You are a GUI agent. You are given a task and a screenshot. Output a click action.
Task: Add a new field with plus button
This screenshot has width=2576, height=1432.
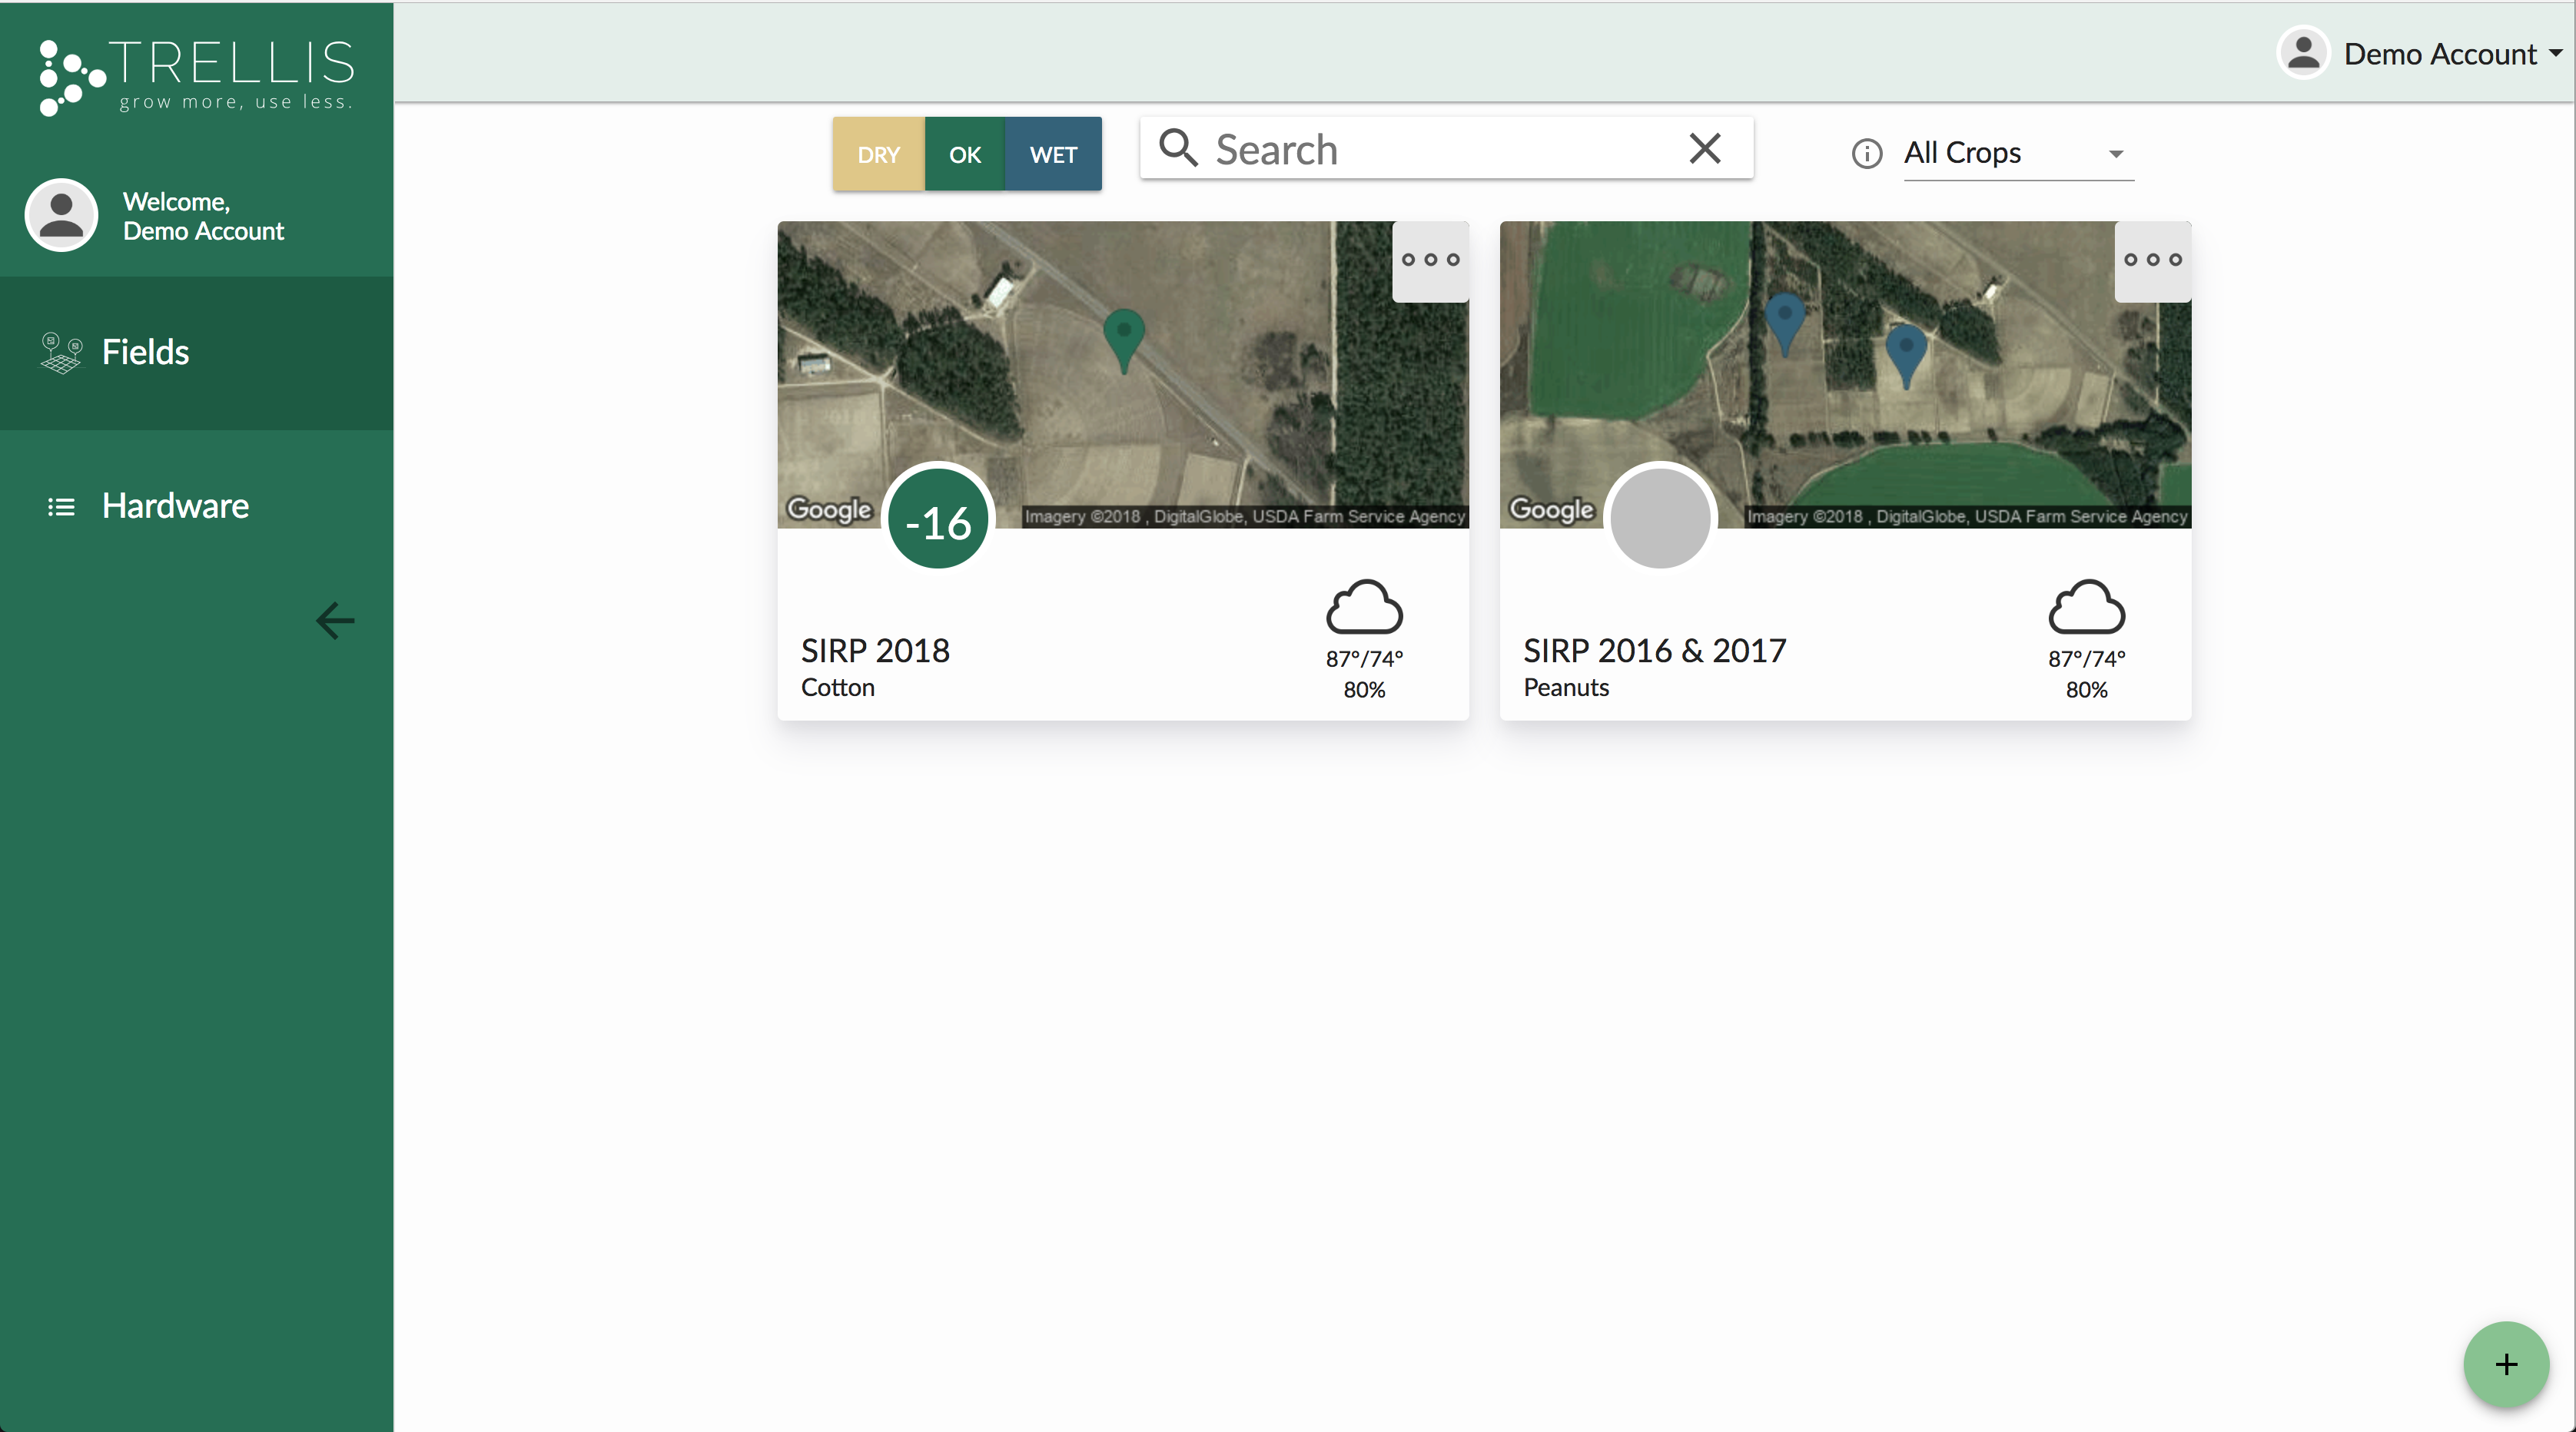coord(2505,1364)
